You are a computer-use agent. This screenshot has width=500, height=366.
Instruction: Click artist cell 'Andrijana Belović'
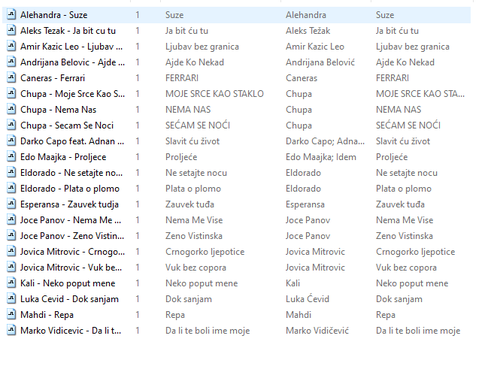pyautogui.click(x=320, y=62)
